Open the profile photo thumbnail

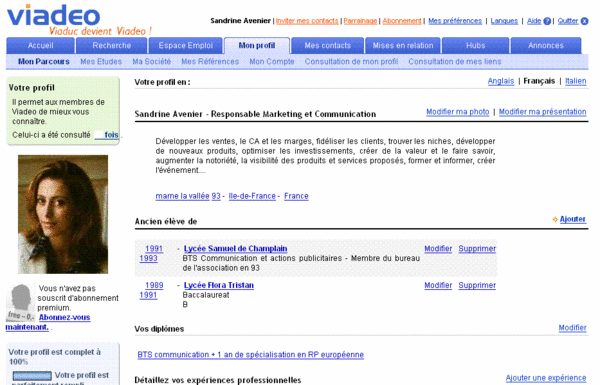coord(63,214)
